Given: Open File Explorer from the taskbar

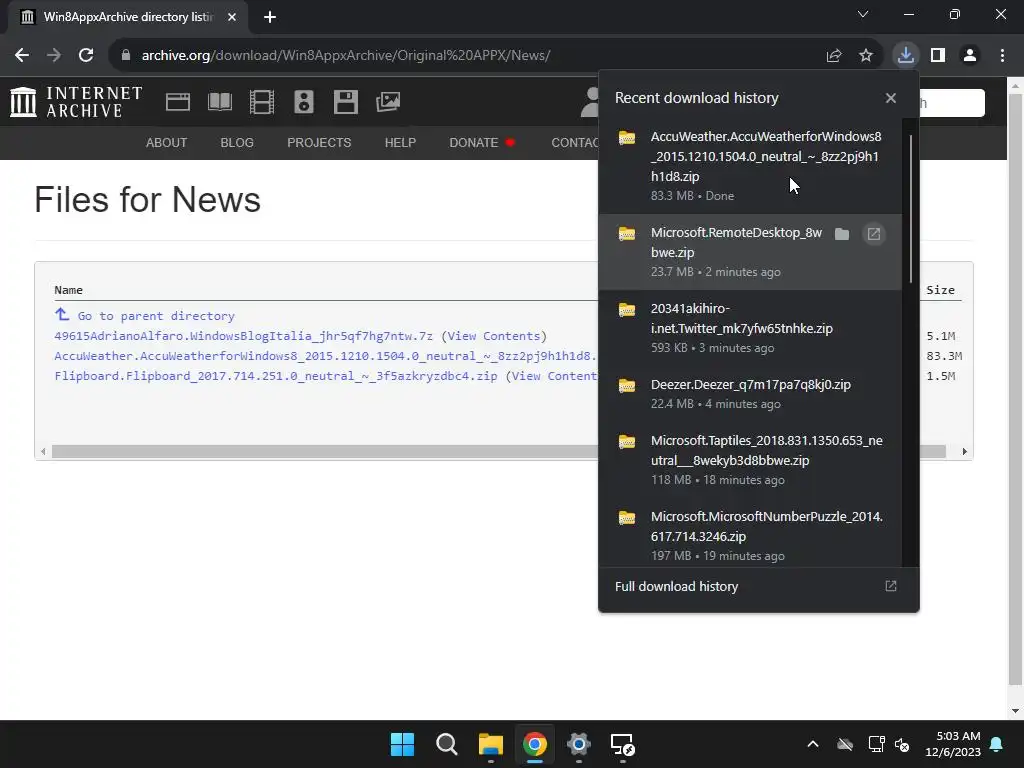Looking at the screenshot, I should 490,744.
